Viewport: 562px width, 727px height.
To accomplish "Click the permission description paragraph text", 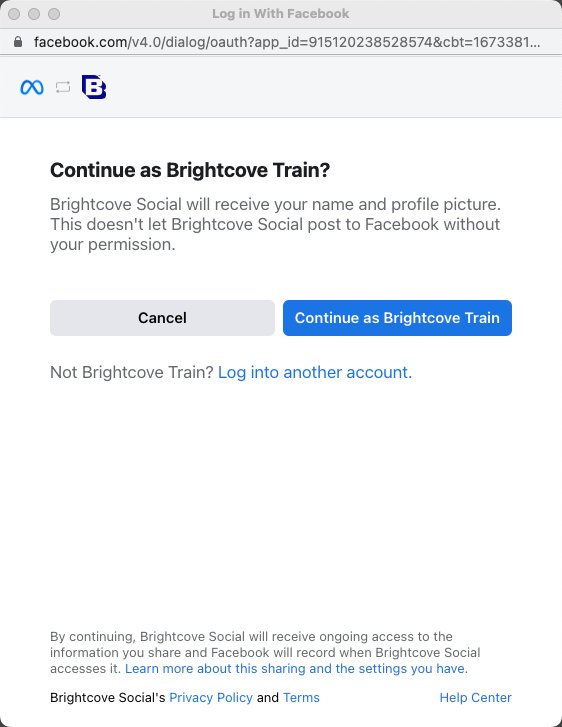I will pyautogui.click(x=275, y=224).
